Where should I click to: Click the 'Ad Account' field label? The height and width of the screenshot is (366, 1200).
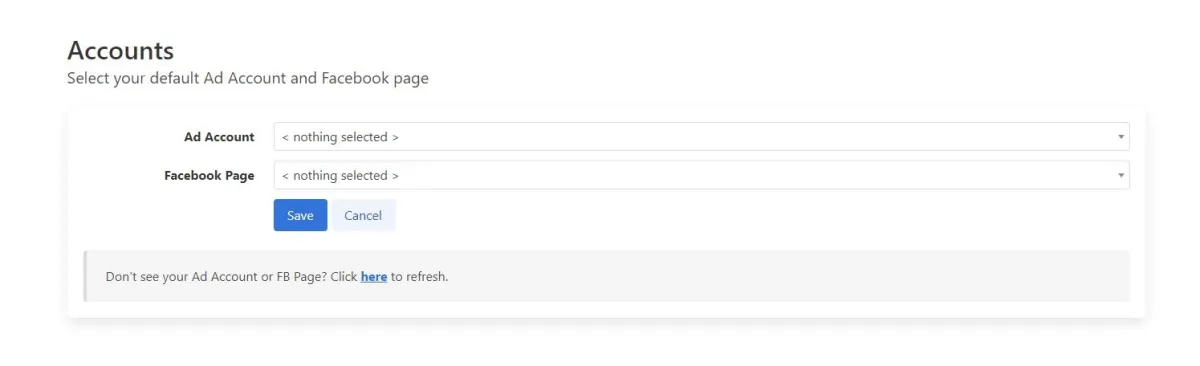click(219, 137)
